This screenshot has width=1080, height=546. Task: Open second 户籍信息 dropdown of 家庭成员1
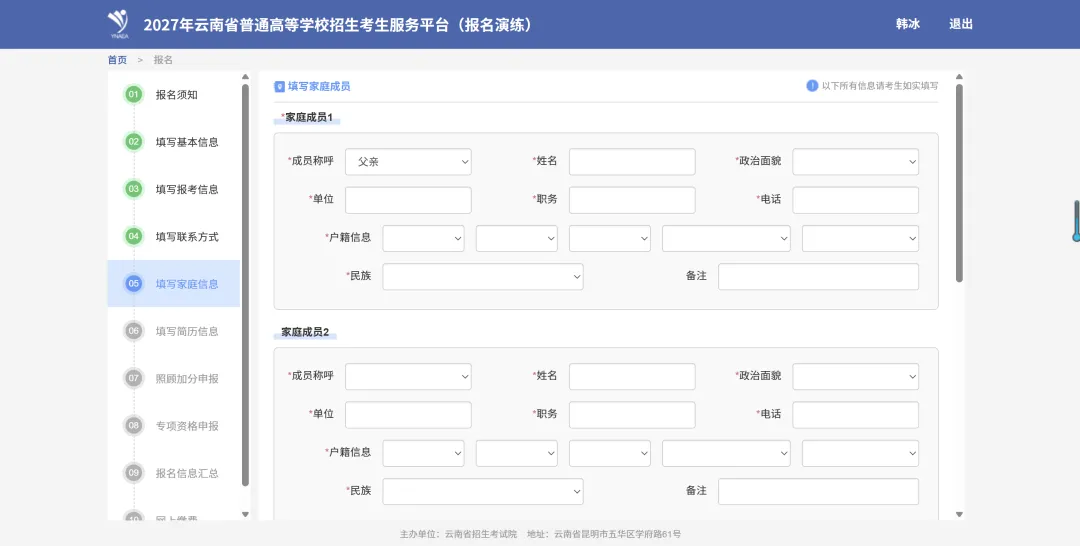click(517, 238)
